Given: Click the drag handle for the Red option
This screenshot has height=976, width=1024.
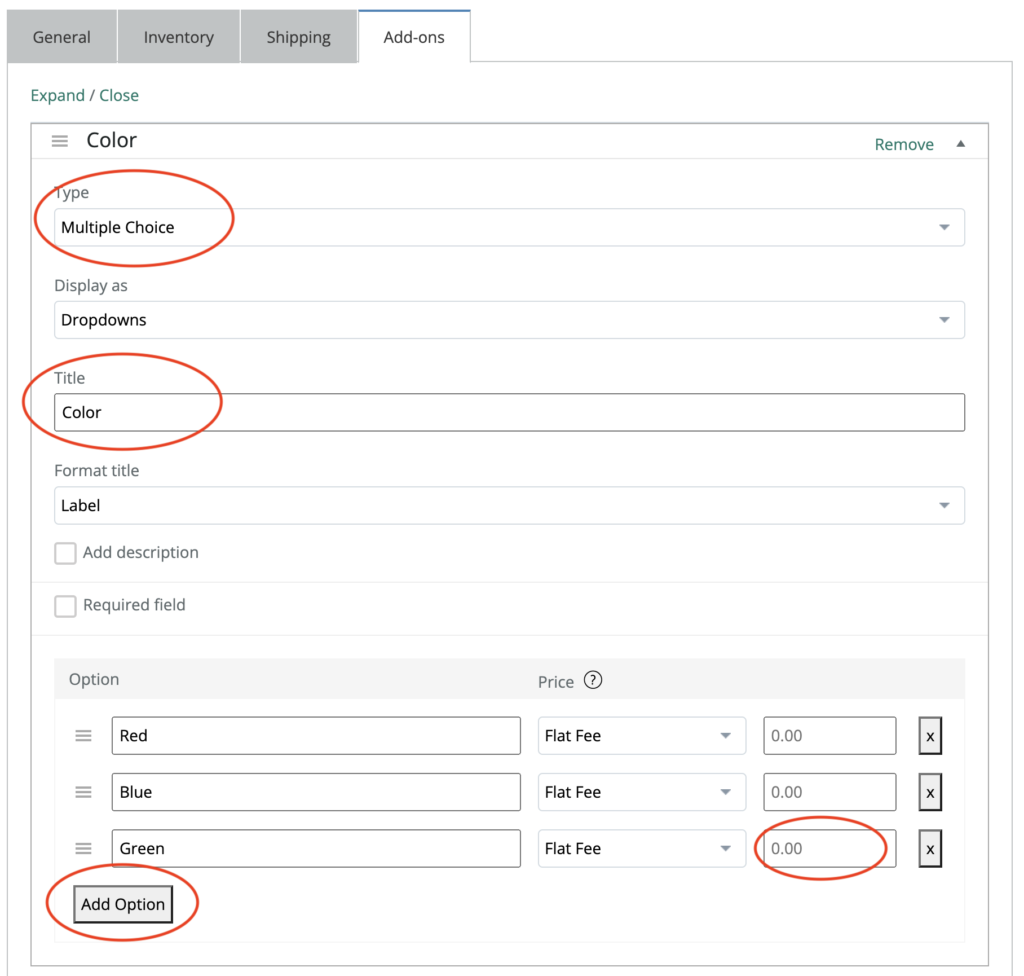Looking at the screenshot, I should [x=84, y=736].
